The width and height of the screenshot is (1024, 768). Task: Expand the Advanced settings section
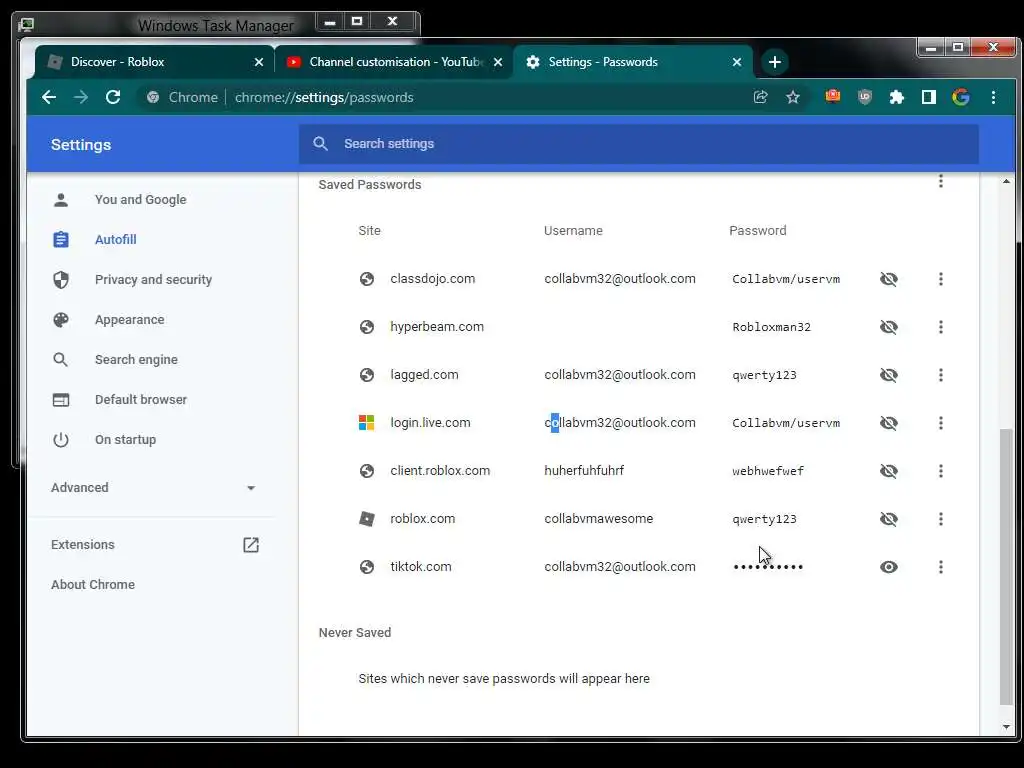click(153, 488)
